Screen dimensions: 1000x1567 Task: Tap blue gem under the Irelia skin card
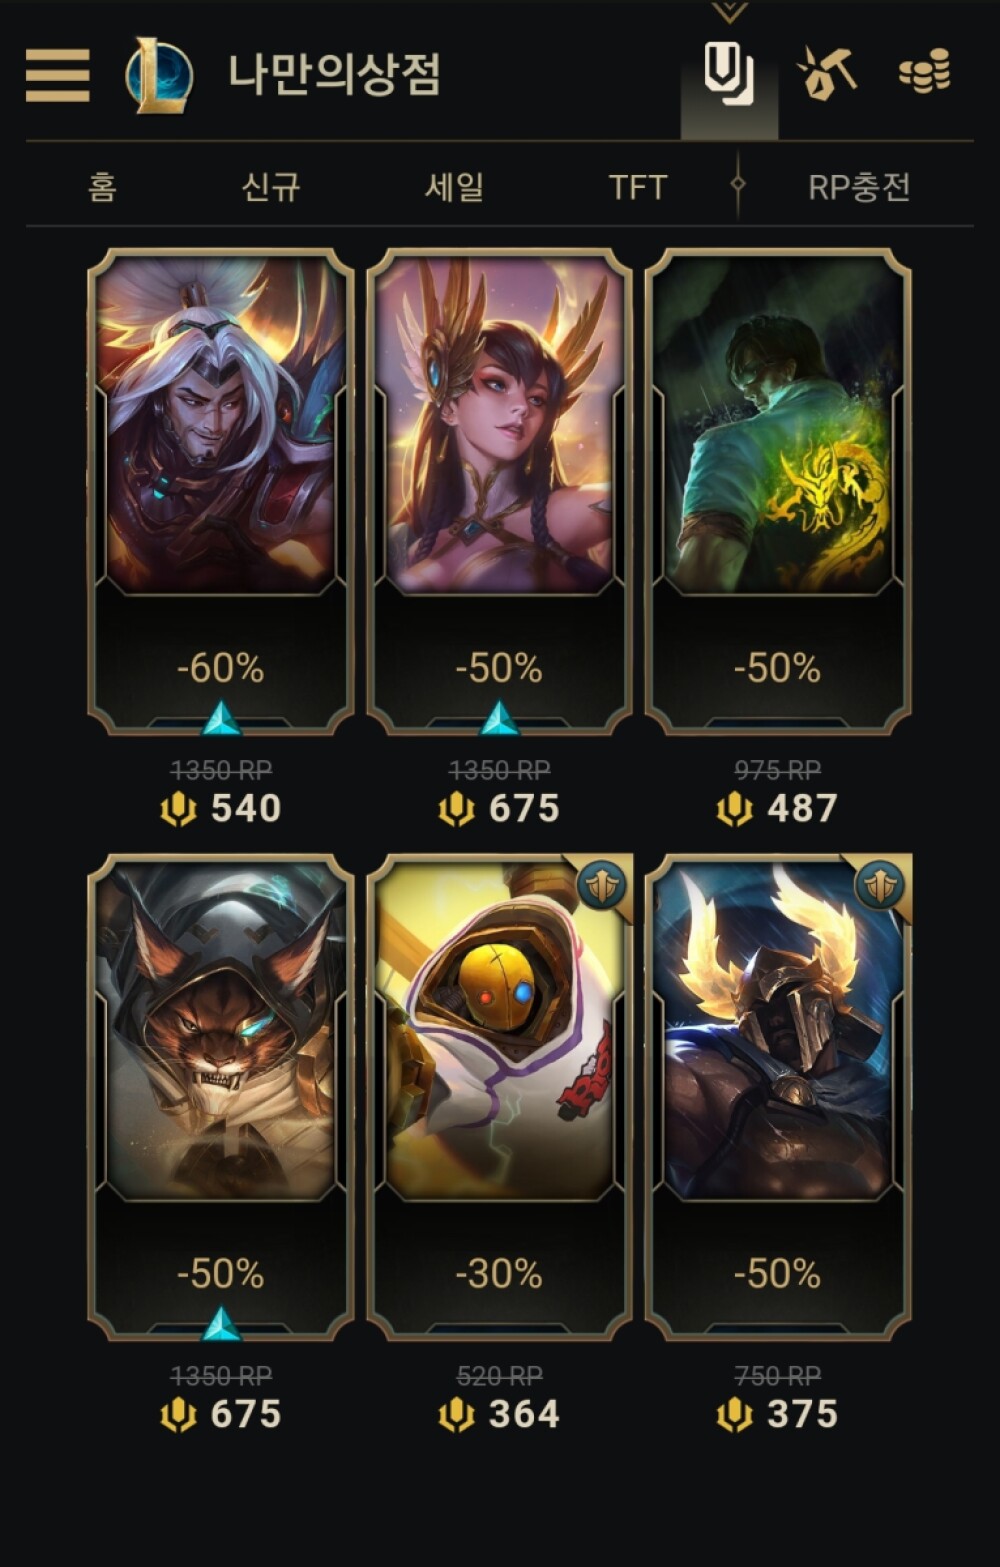499,718
